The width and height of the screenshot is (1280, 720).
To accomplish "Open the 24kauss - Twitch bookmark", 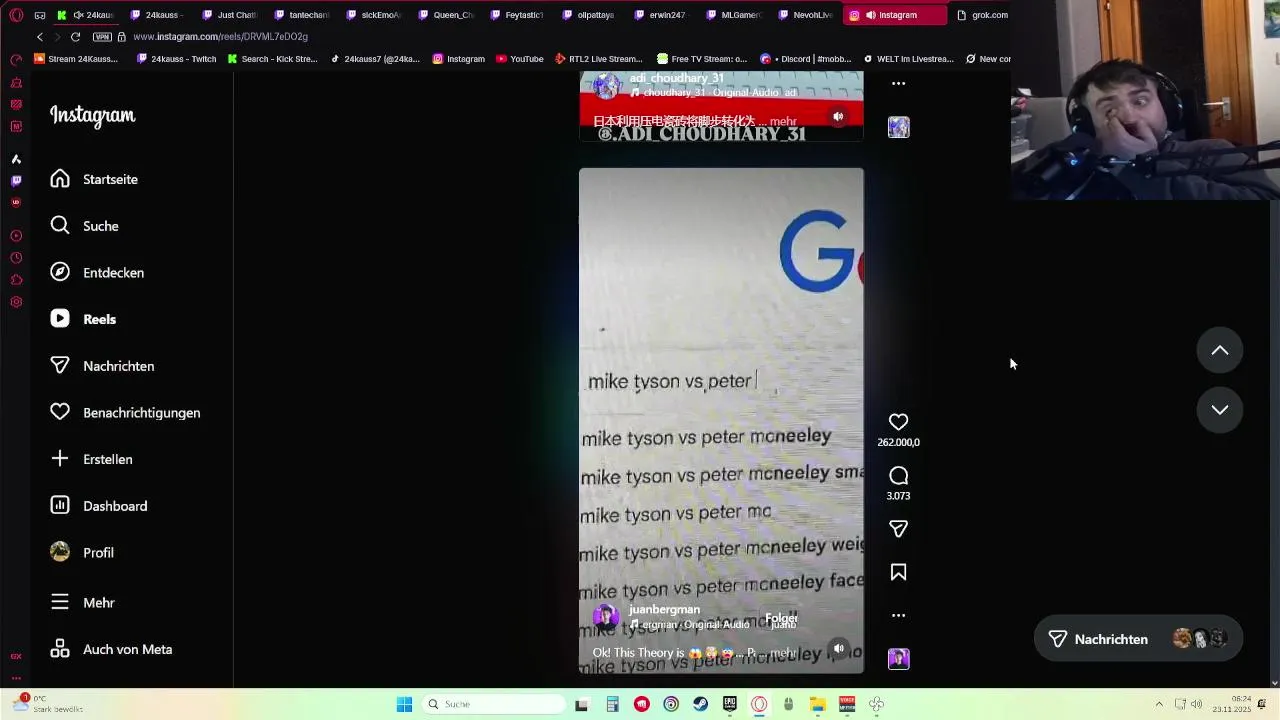I will [176, 59].
